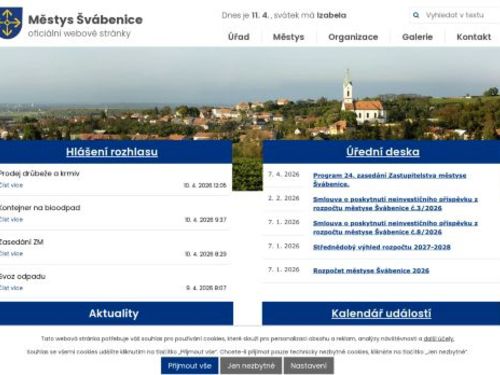The width and height of the screenshot is (500, 375).
Task: Click Číst více under Prodej drůbeže
Action: point(11,185)
